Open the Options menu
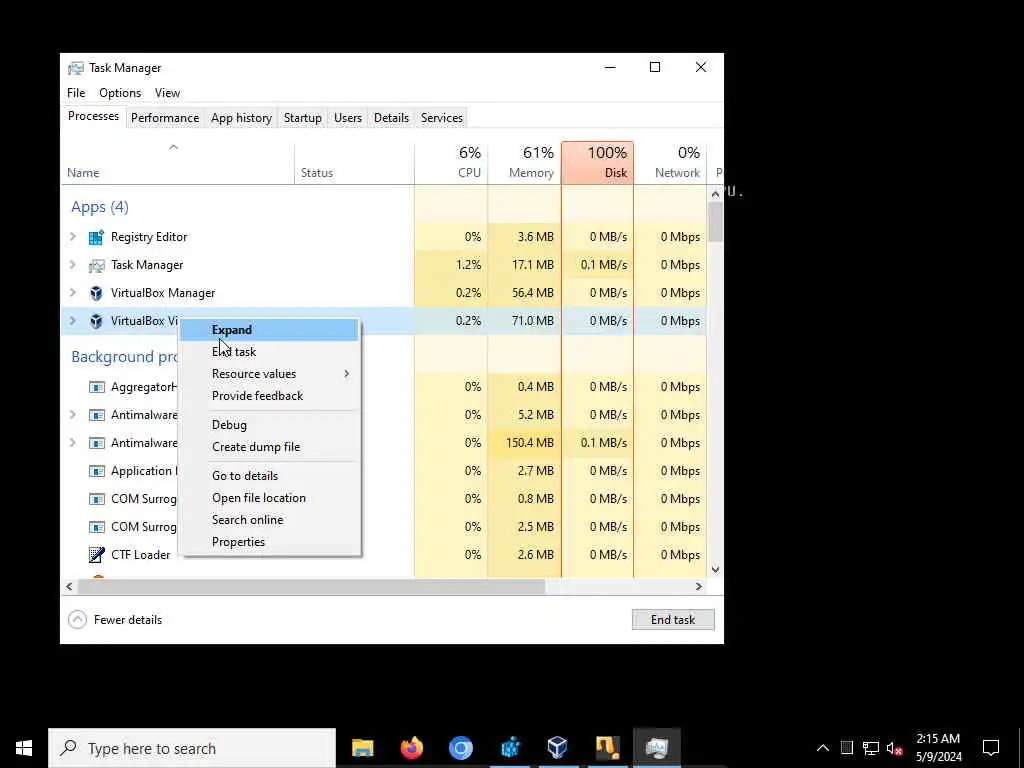Screen dimensions: 1024x768 tap(120, 93)
